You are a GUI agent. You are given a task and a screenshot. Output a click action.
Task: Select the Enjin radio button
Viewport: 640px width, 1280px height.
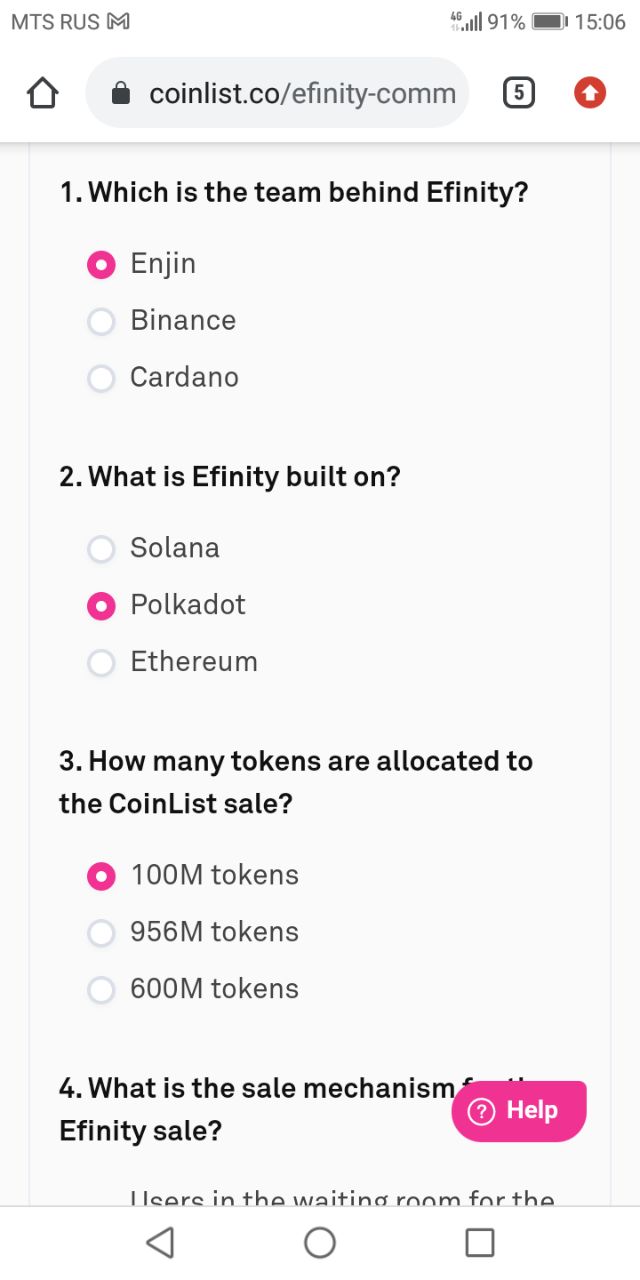101,264
